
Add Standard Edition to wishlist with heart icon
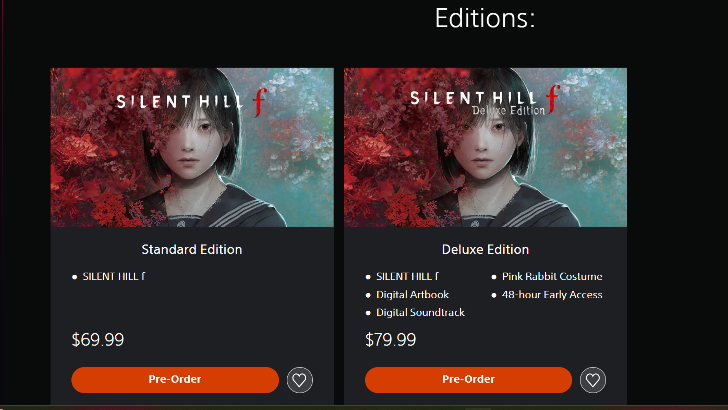pos(300,380)
